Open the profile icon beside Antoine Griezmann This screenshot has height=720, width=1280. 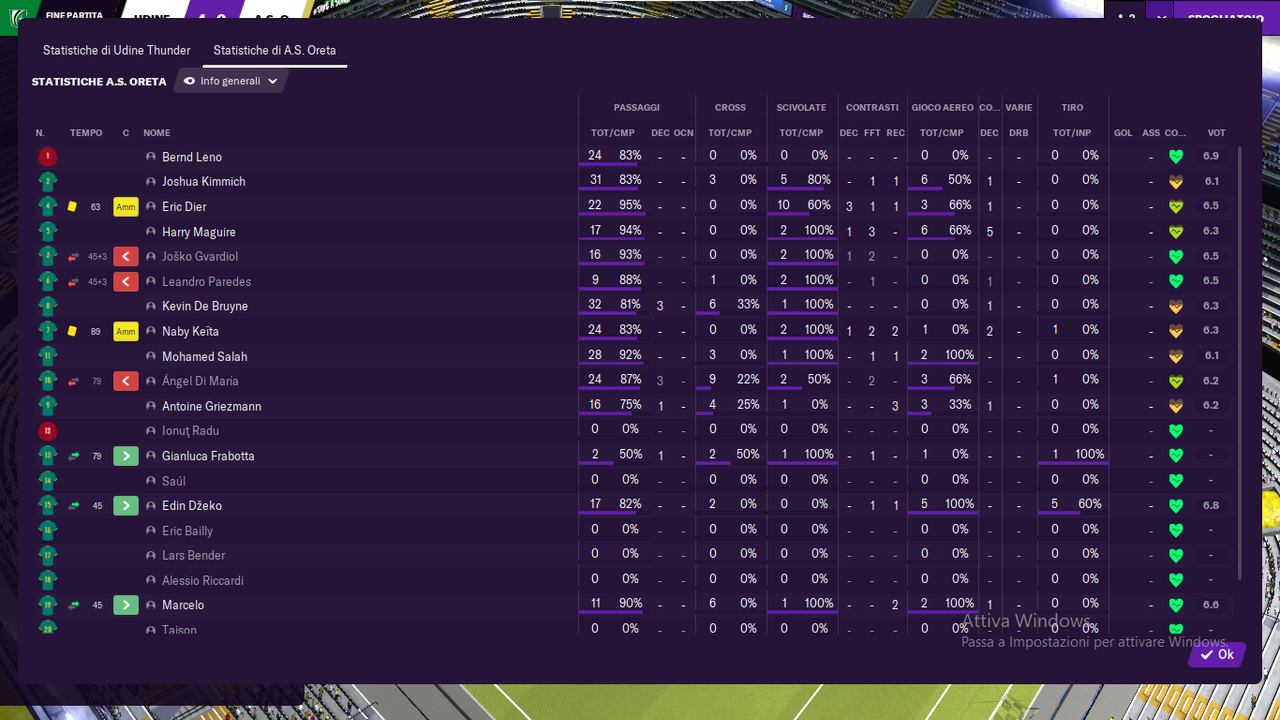pyautogui.click(x=151, y=406)
